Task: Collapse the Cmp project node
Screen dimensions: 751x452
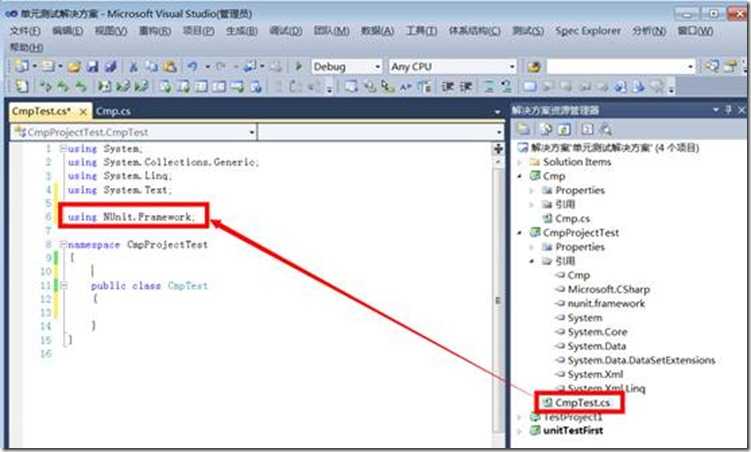Action: coord(520,176)
